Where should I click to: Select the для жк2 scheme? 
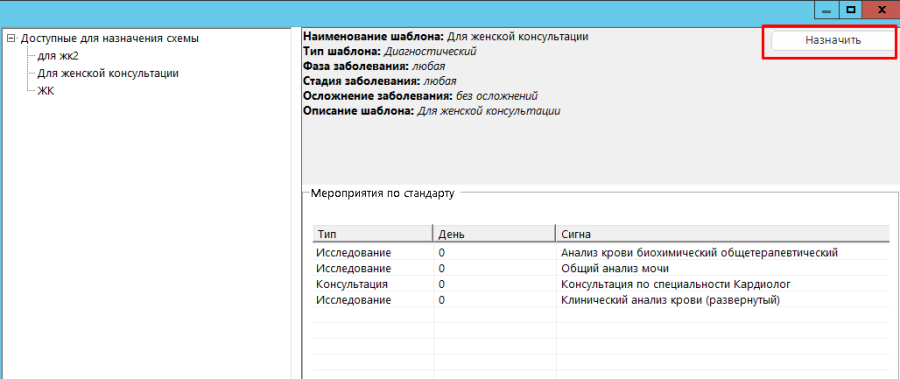[58, 56]
